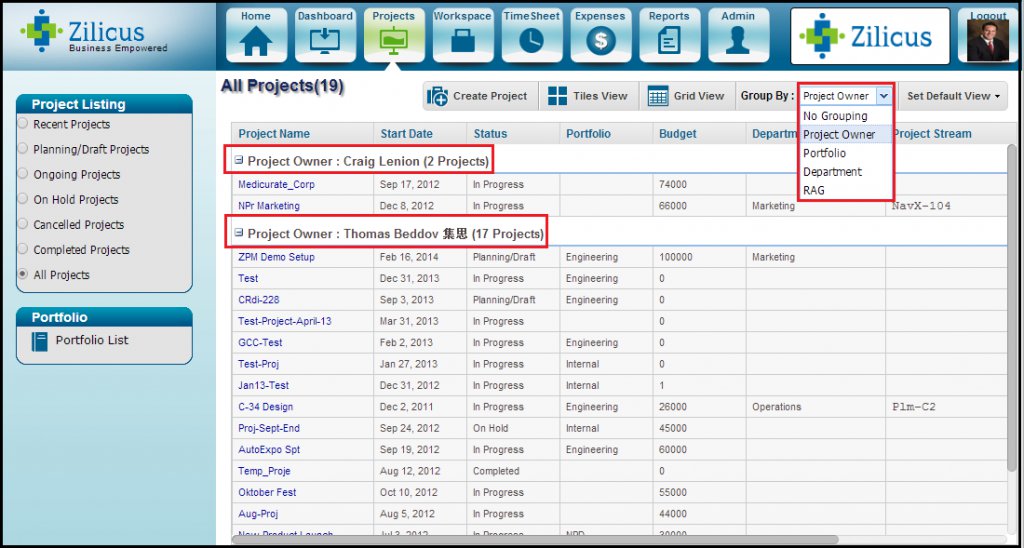Click the Create Project button
The width and height of the screenshot is (1024, 548).
[x=479, y=96]
